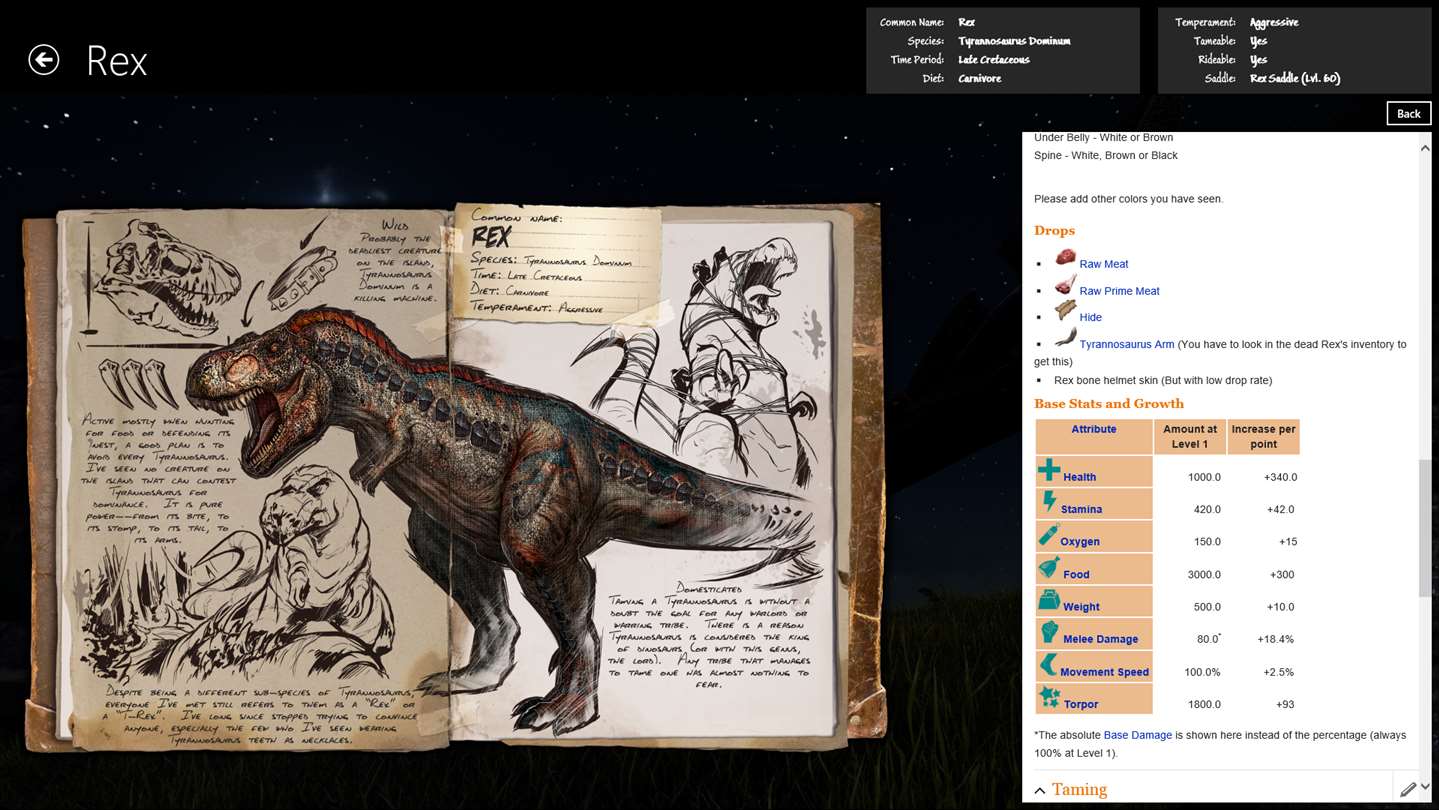Click the pencil edit icon beside Taming
This screenshot has height=810, width=1439.
coord(1408,790)
